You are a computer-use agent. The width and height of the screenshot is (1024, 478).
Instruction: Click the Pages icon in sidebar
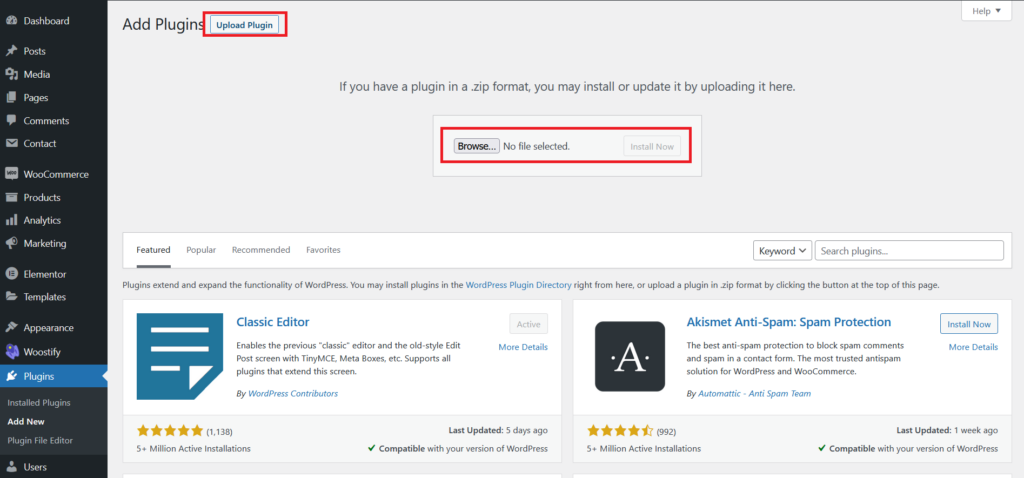pos(11,97)
